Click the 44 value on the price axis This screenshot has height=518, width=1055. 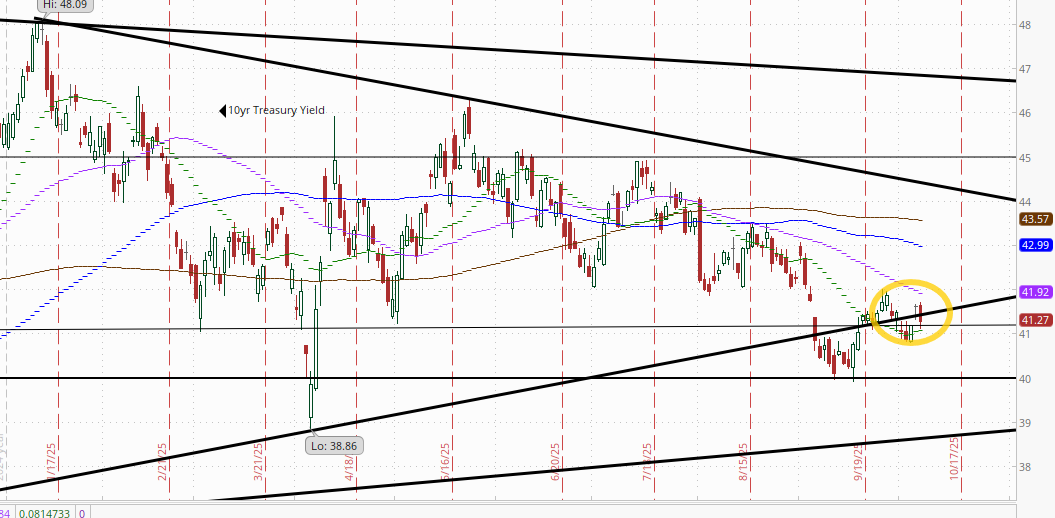tap(1026, 202)
